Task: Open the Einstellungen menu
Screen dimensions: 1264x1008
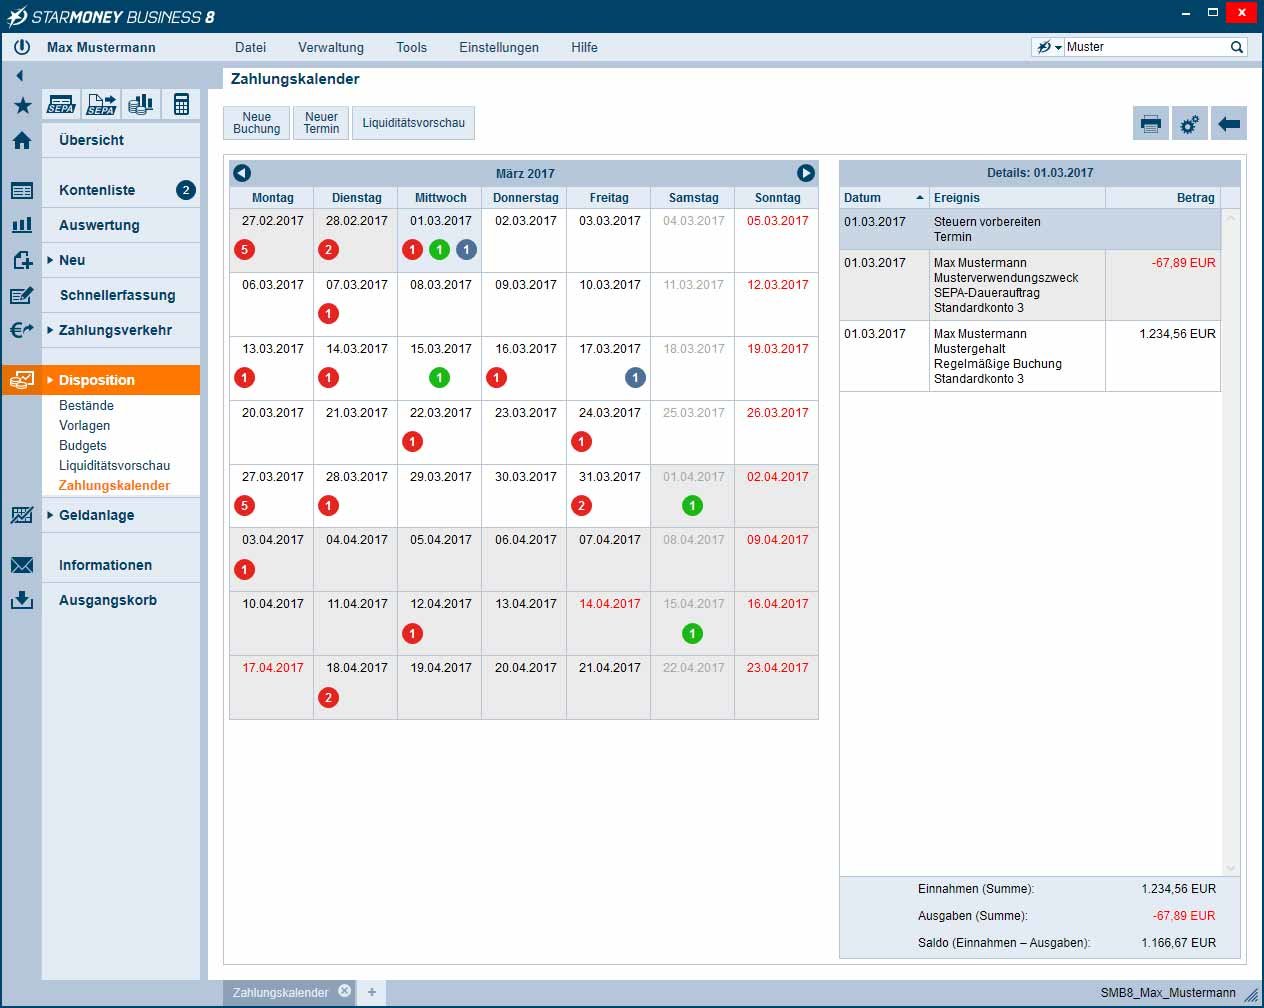Action: coord(499,47)
